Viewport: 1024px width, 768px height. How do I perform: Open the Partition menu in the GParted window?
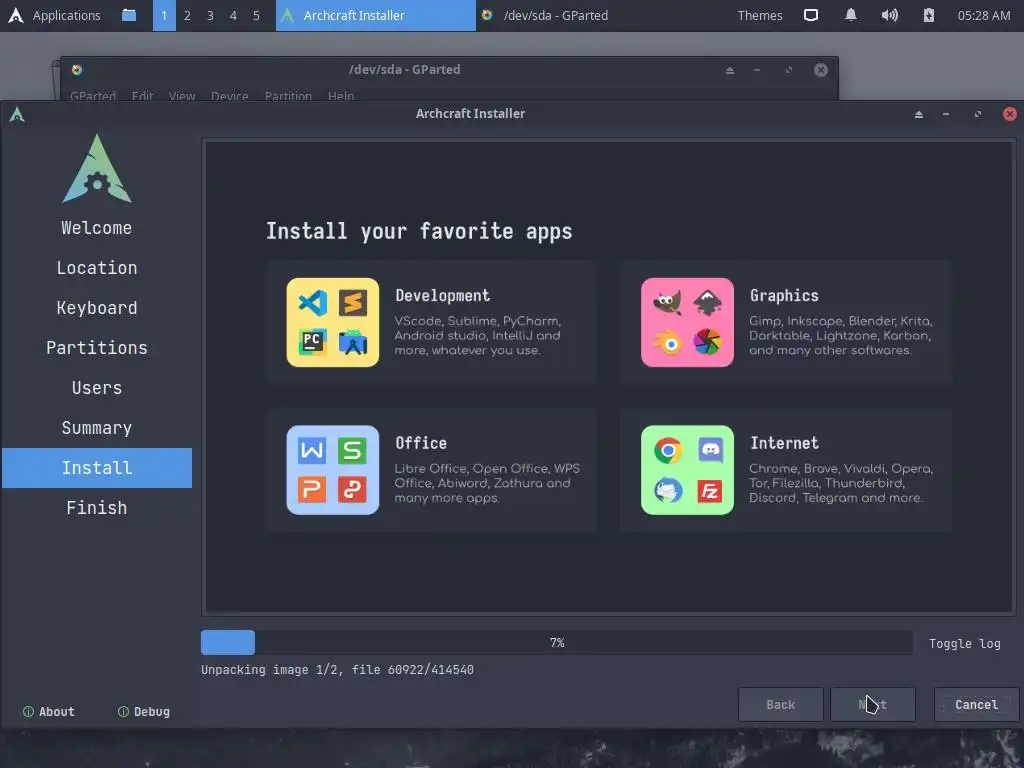point(288,95)
